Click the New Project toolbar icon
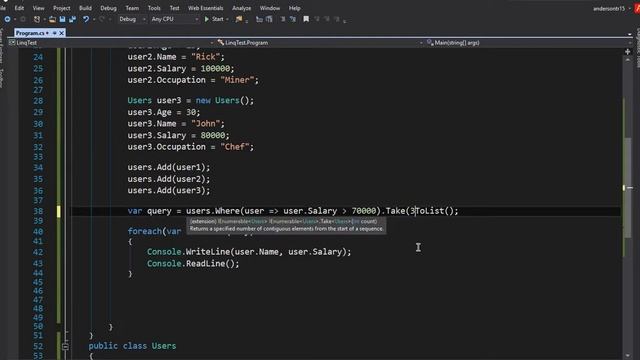 coord(37,19)
